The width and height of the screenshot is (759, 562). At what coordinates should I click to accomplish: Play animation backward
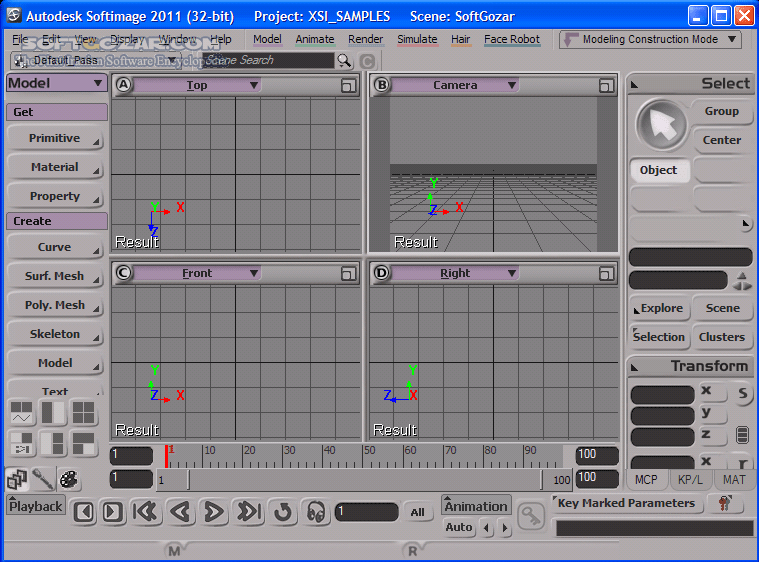tap(180, 512)
